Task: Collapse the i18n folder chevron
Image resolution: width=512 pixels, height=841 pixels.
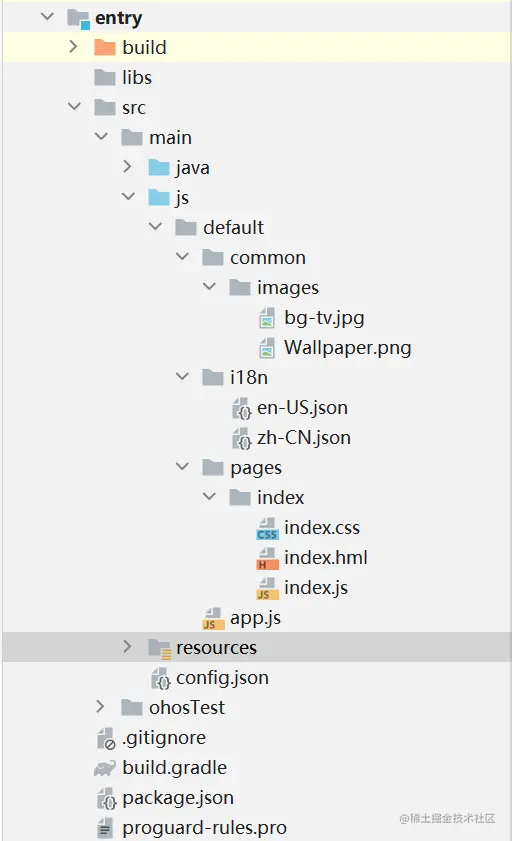Action: click(182, 377)
